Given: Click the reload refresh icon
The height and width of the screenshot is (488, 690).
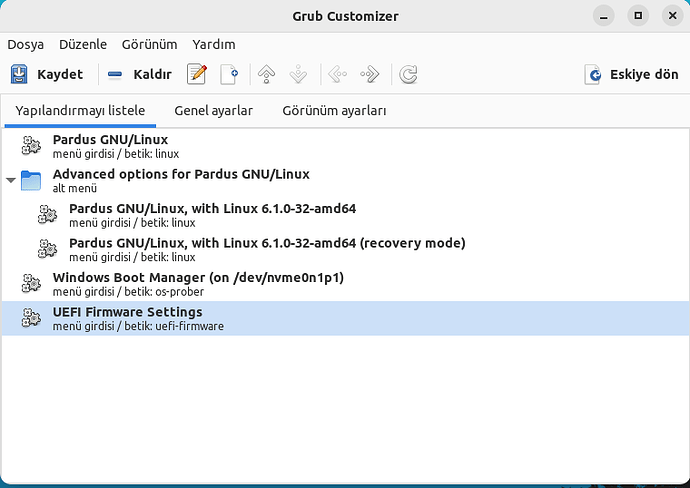Looking at the screenshot, I should click(407, 74).
